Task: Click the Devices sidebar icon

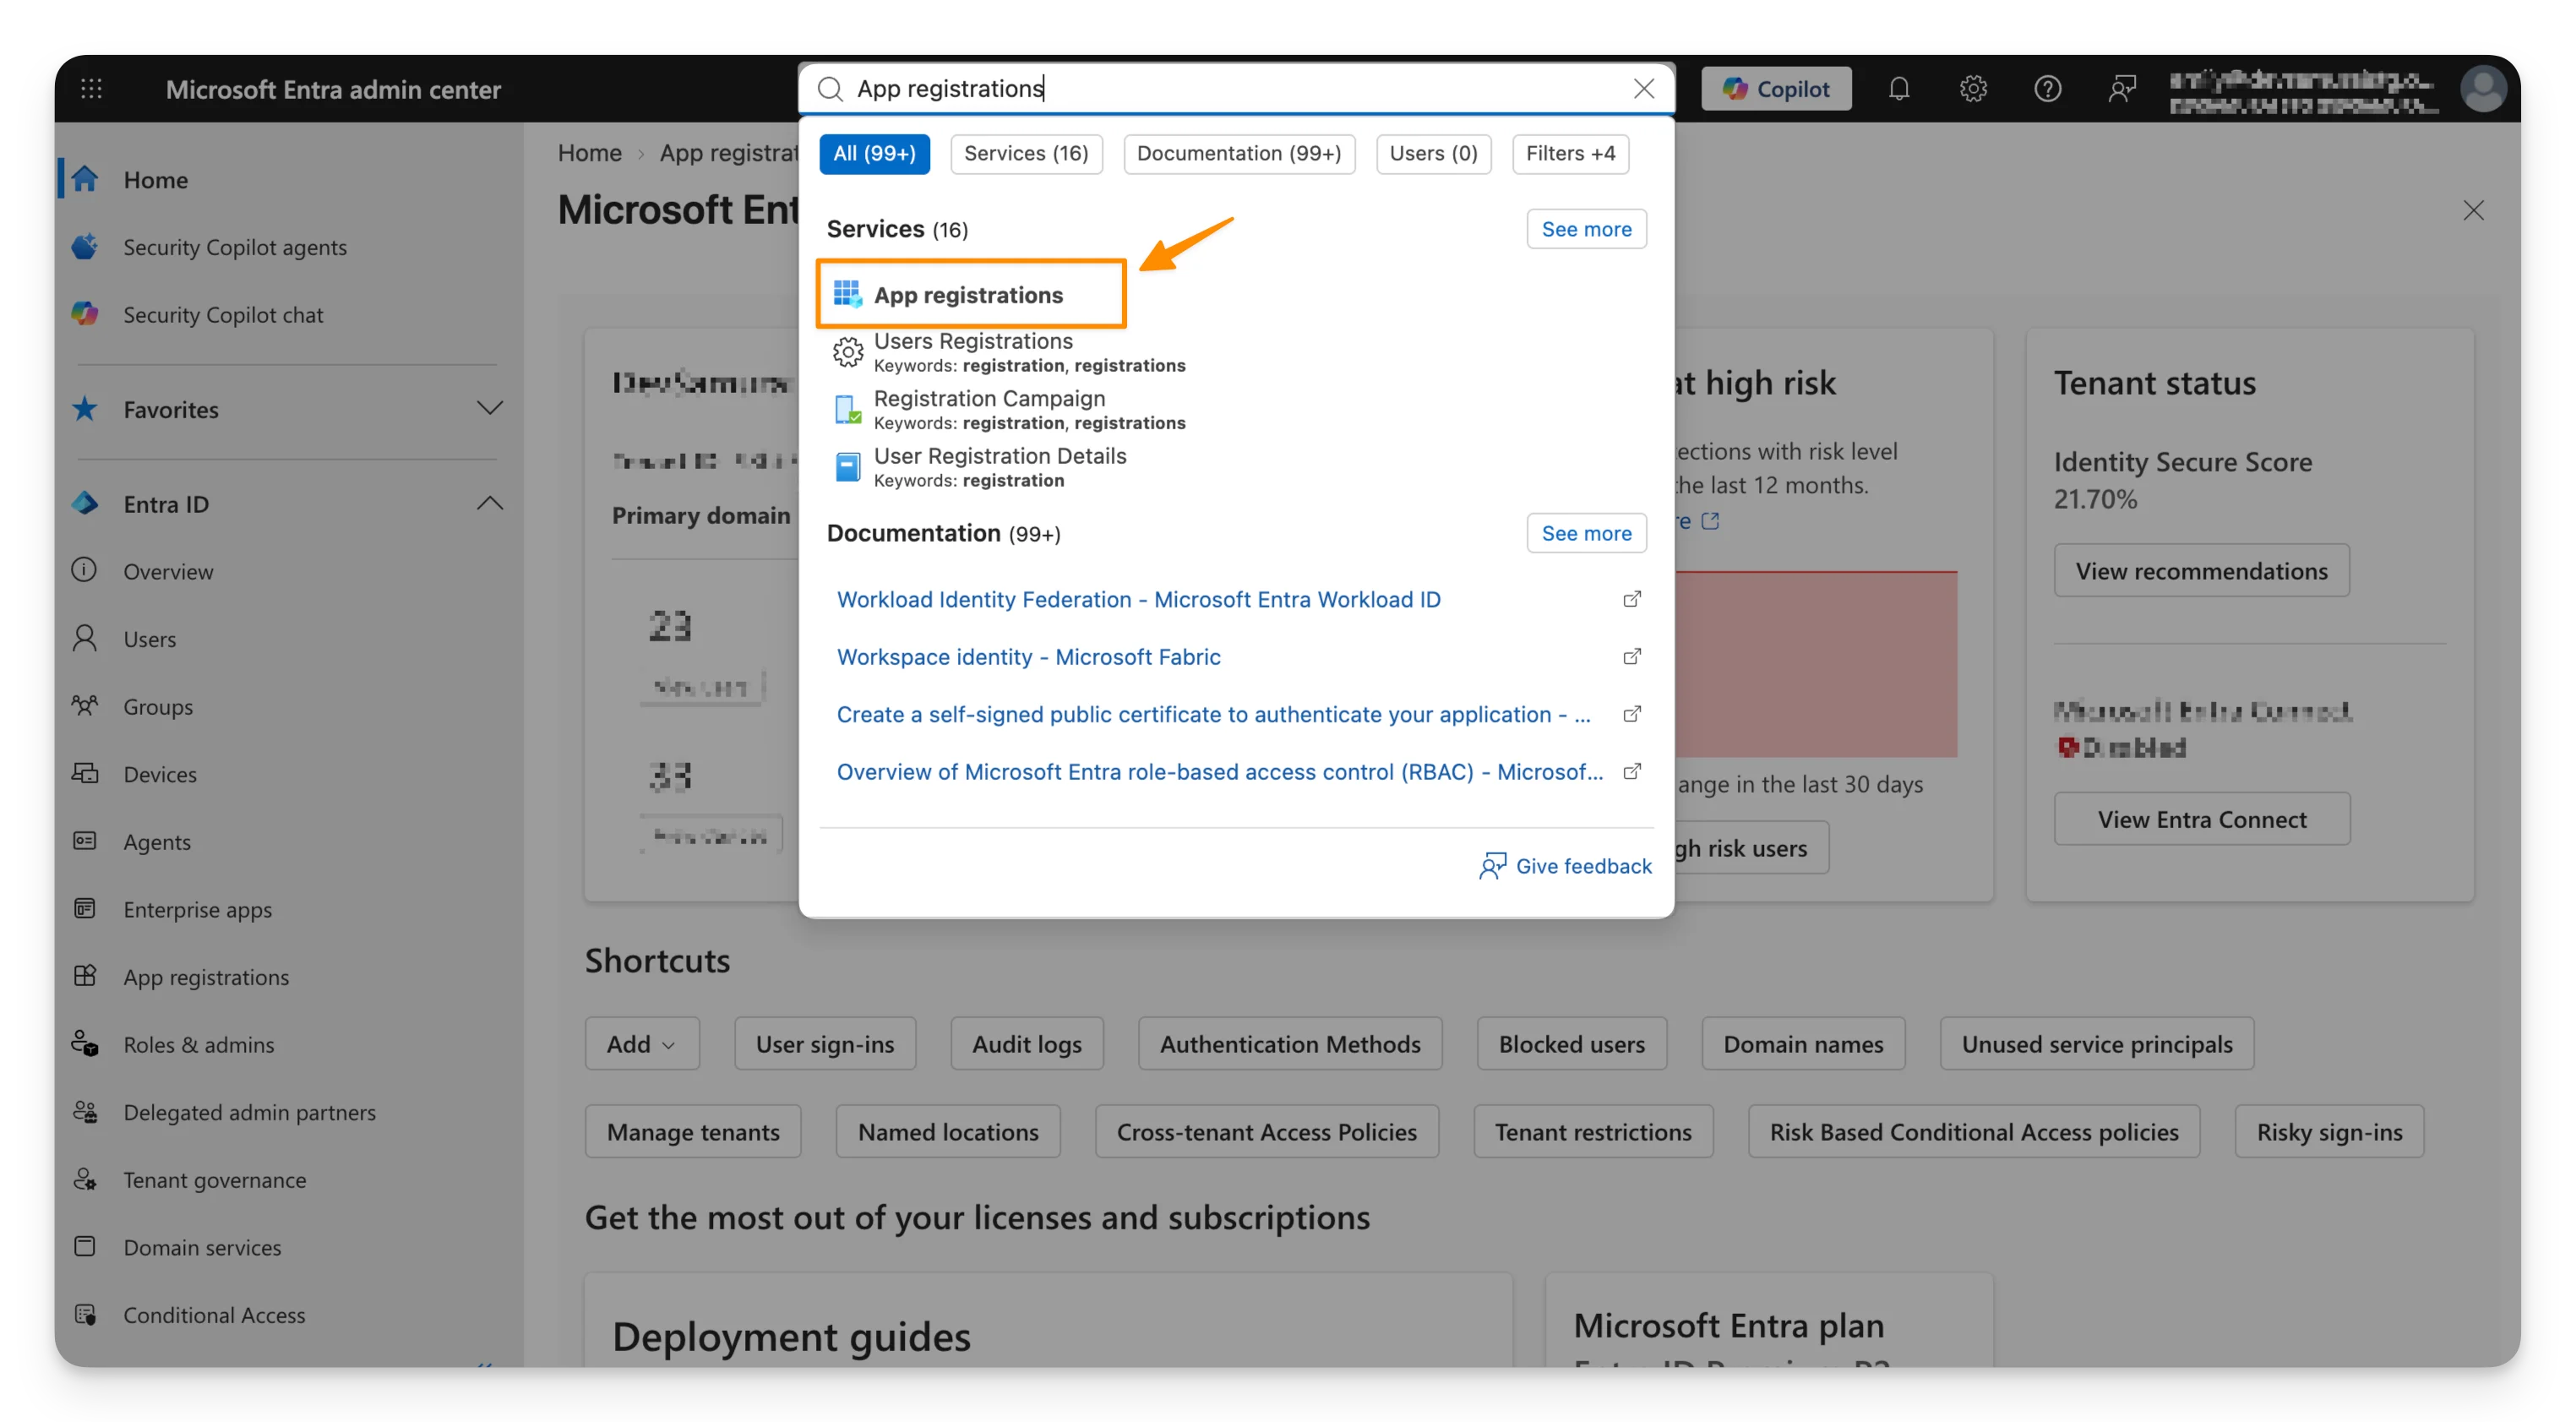Action: click(x=85, y=773)
